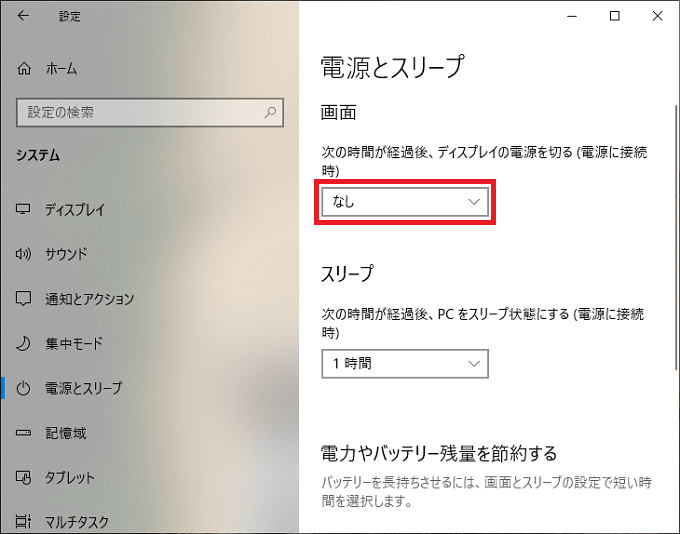680x534 pixels.
Task: Click the Focus assist moon icon
Action: coord(23,344)
